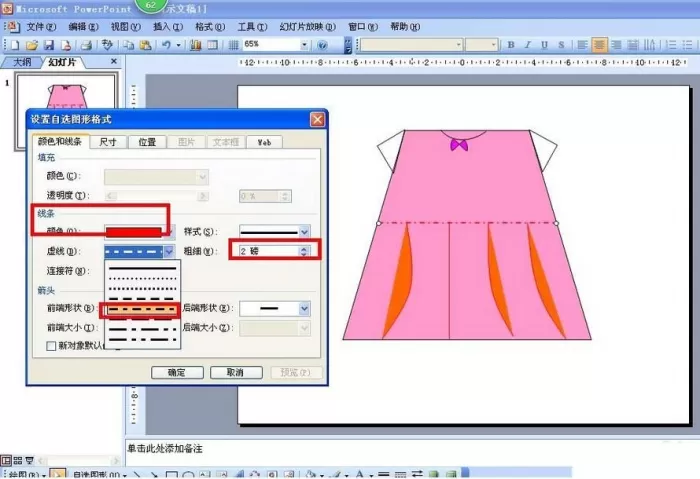Click the Insert Table icon
The height and width of the screenshot is (479, 700).
[x=212, y=45]
